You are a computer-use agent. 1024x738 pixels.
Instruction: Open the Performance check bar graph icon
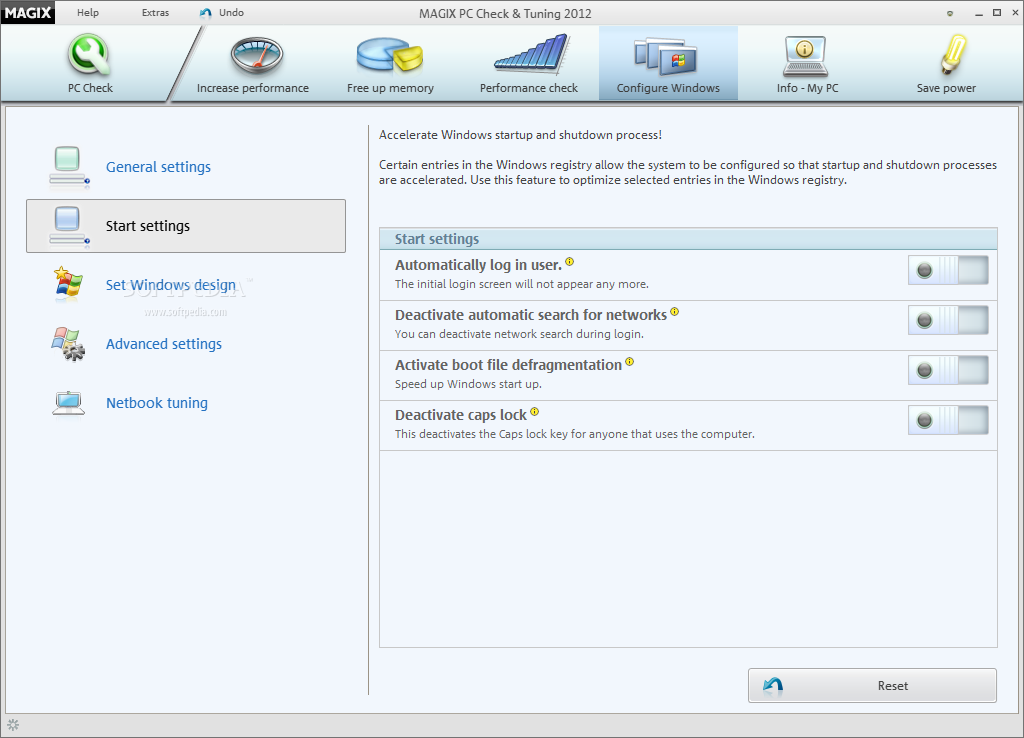532,54
